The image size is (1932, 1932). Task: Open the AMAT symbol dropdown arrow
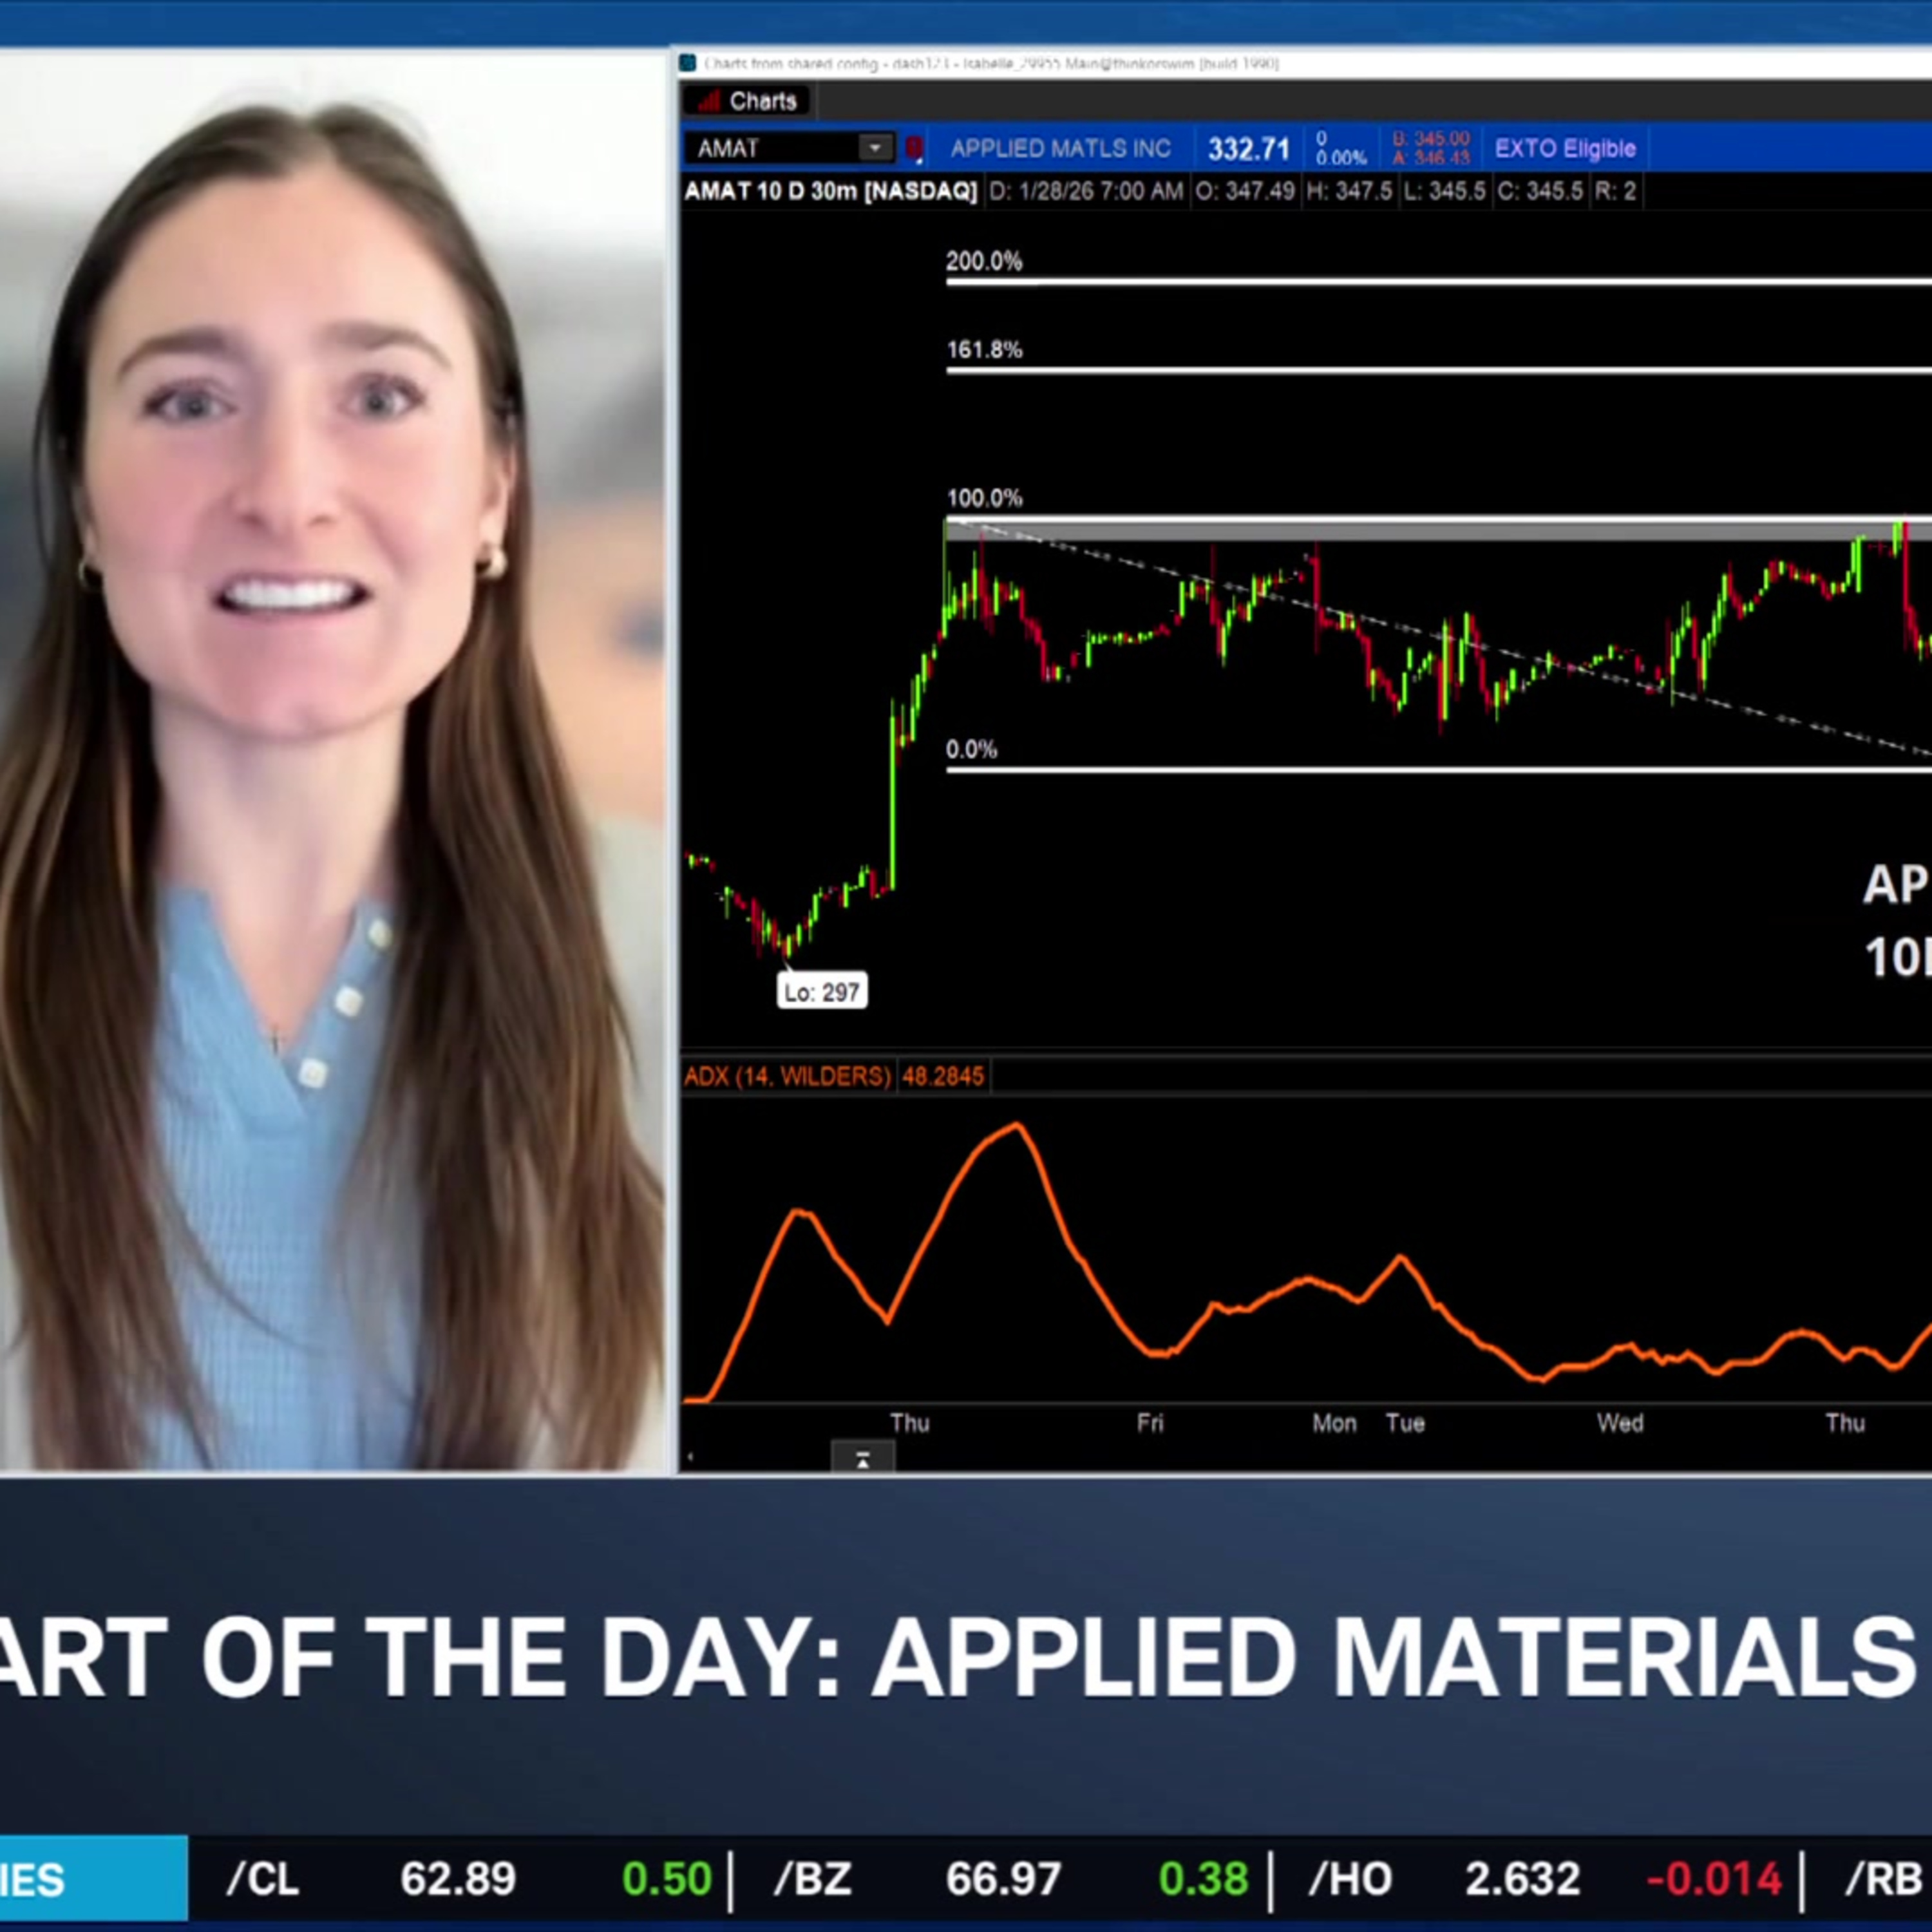(x=875, y=148)
